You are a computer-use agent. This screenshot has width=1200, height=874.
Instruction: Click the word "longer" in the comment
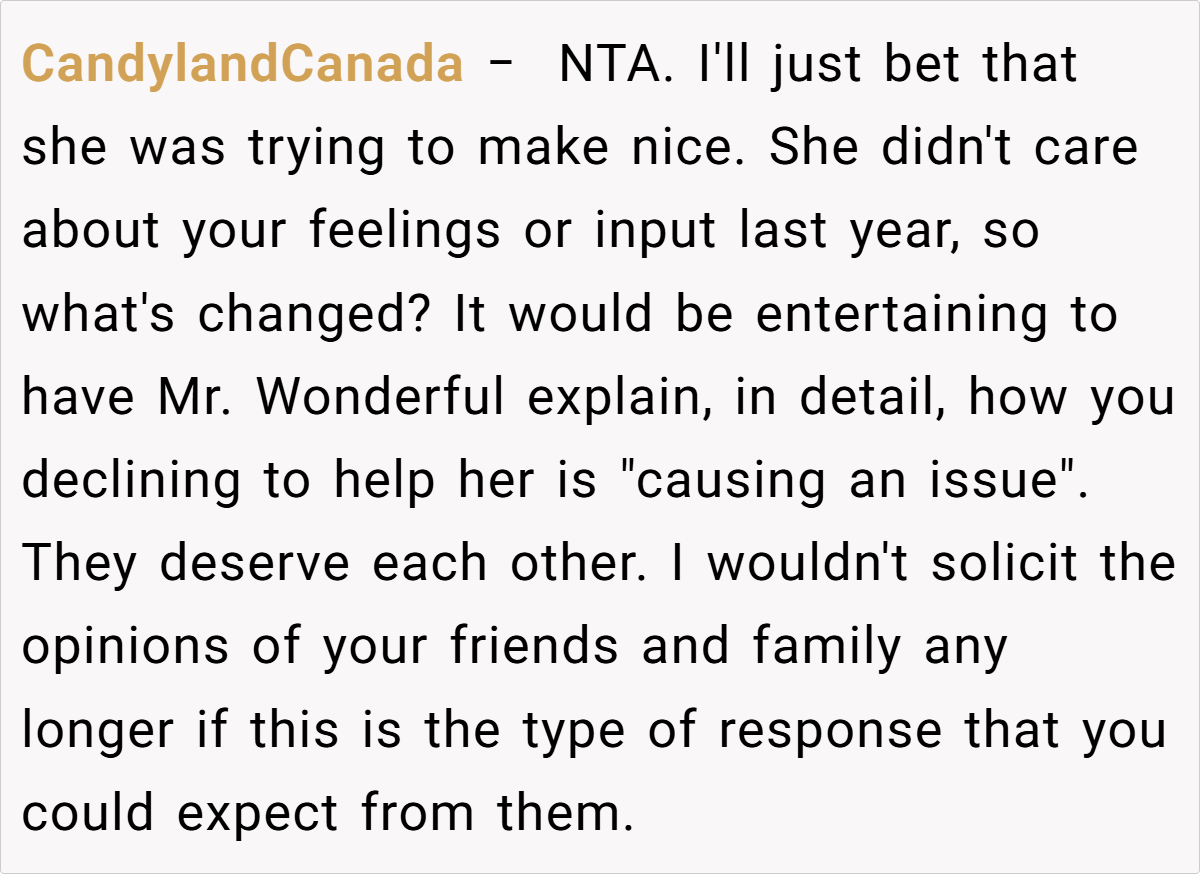(97, 730)
